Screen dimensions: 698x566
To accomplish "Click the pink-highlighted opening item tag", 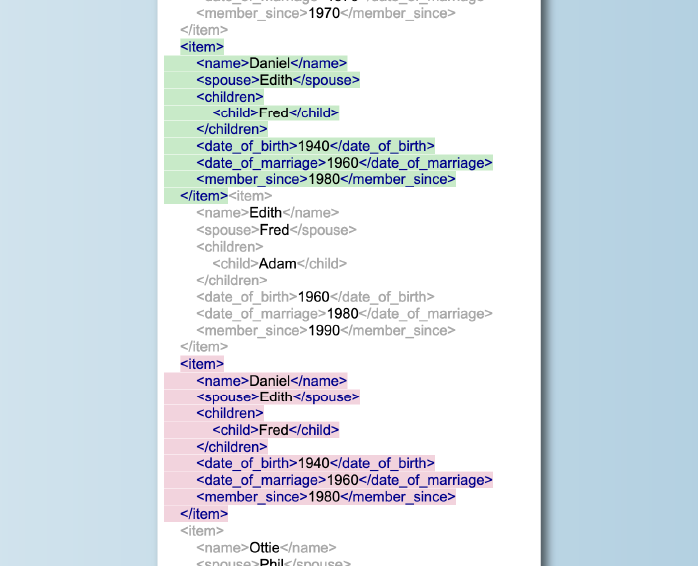I will click(202, 364).
